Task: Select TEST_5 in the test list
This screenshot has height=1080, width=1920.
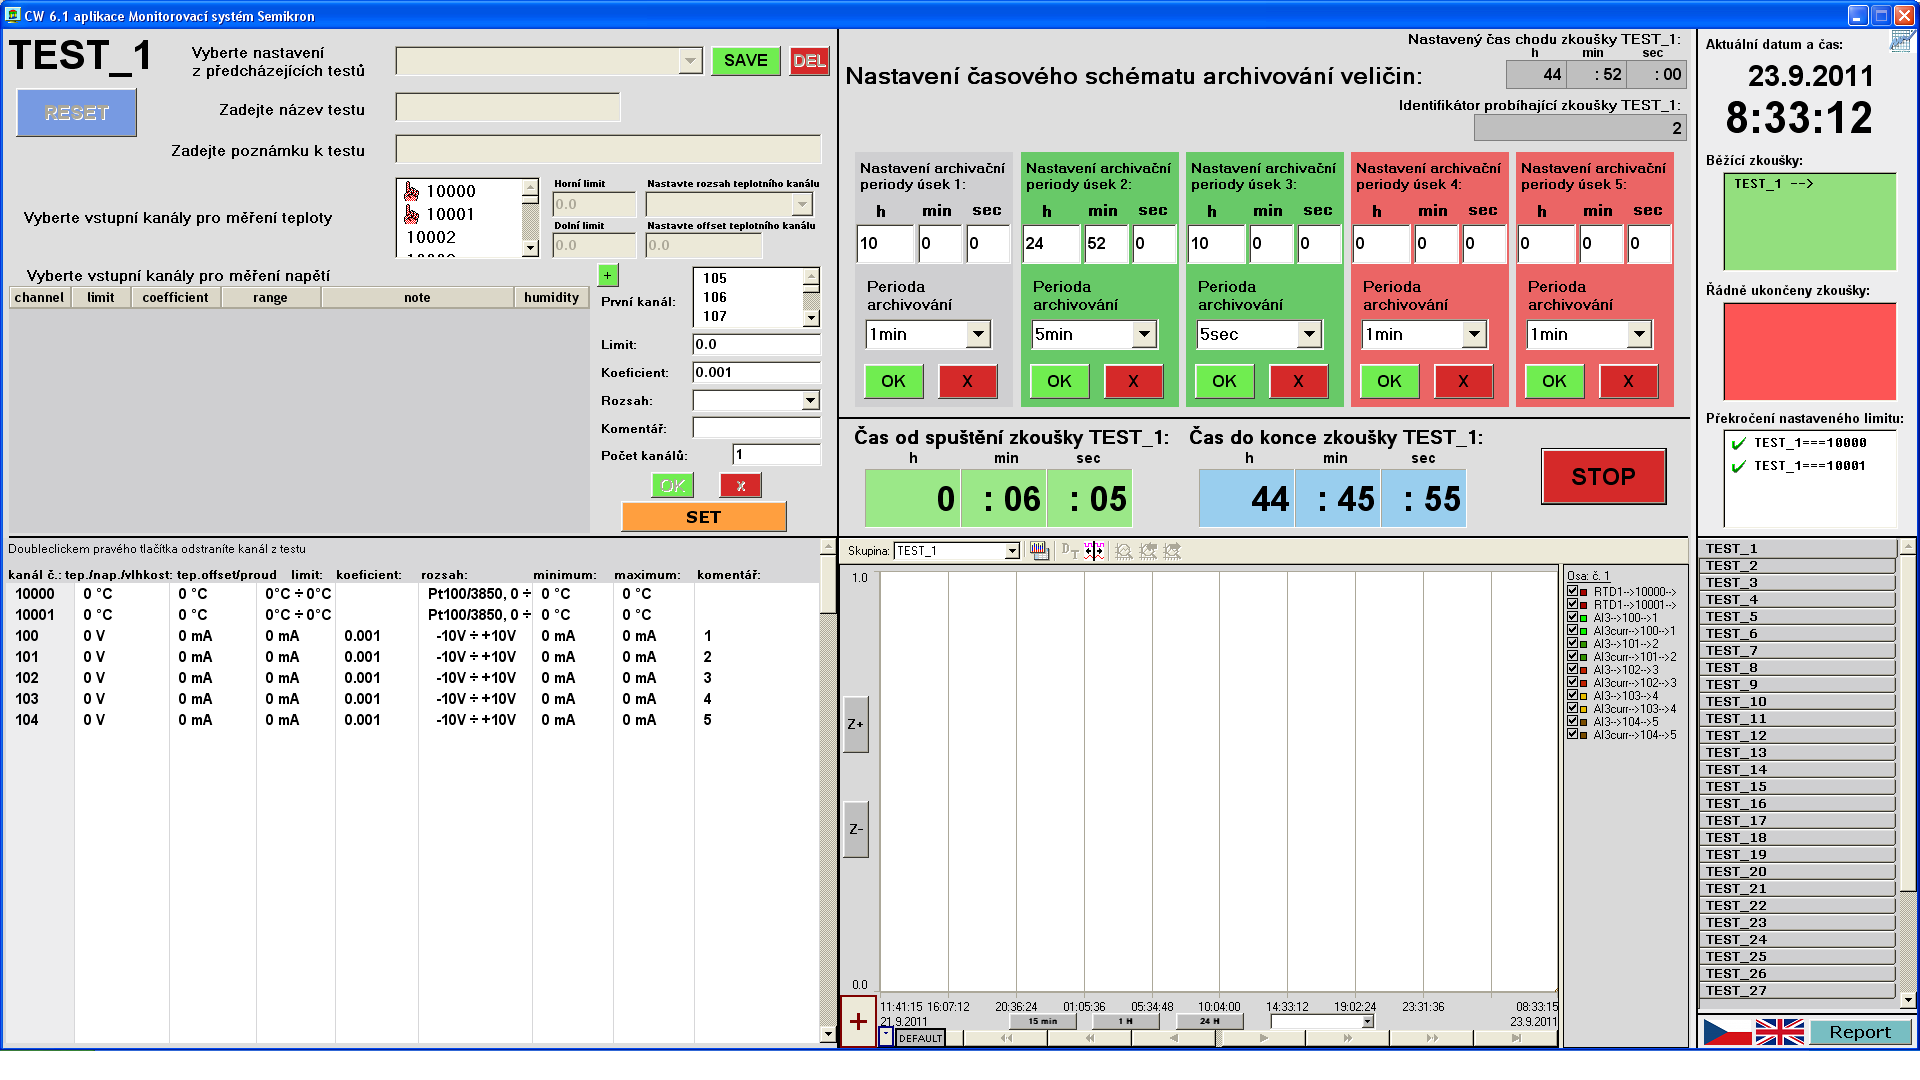Action: click(1796, 617)
